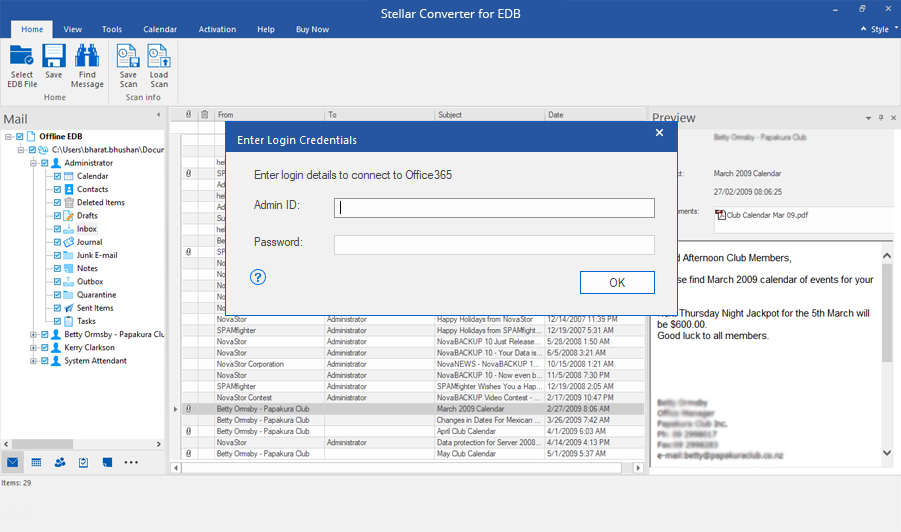Sort messages by the Date column
Viewport: 901px width, 532px height.
pos(594,114)
